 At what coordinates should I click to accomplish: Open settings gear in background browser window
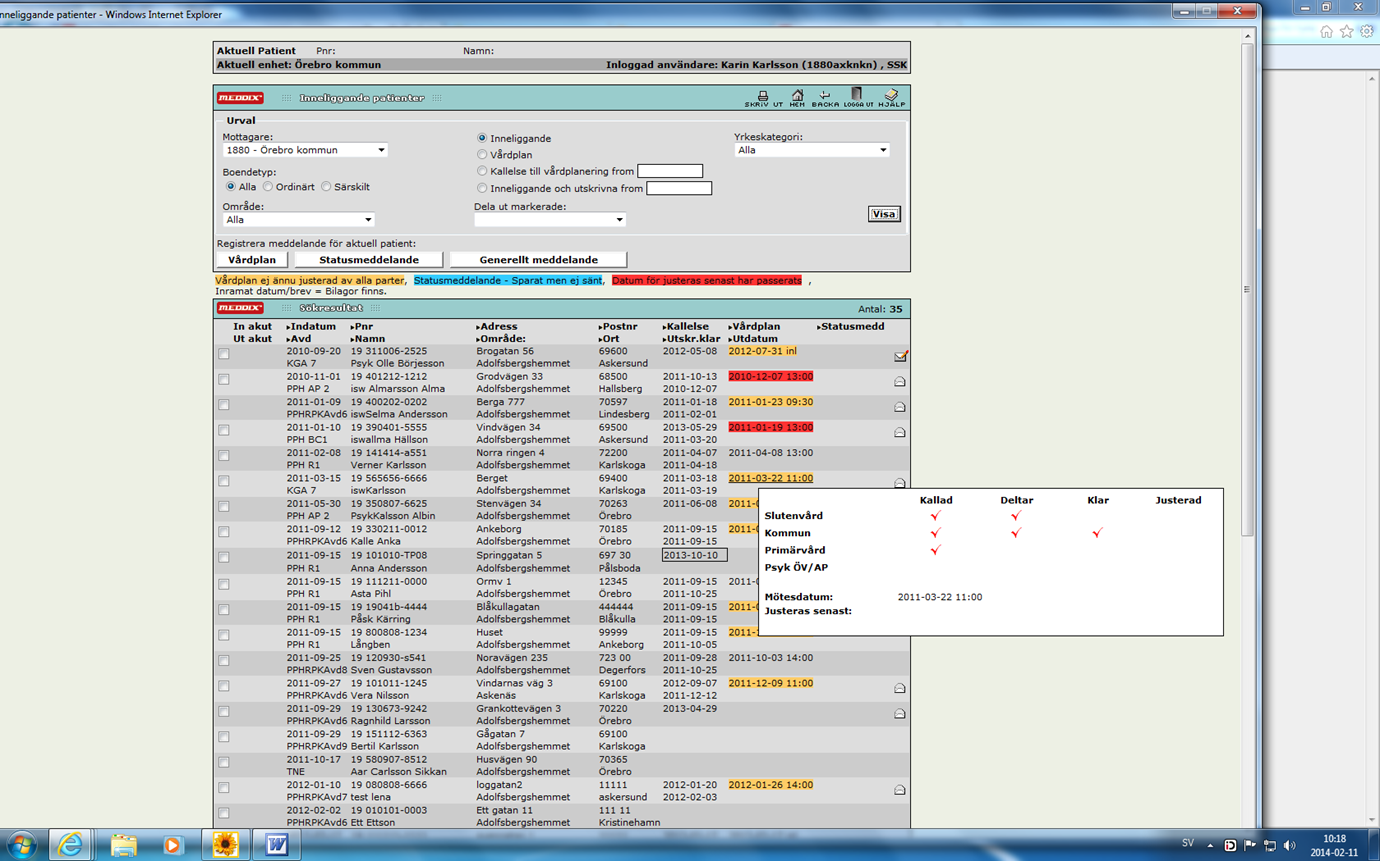point(1366,32)
